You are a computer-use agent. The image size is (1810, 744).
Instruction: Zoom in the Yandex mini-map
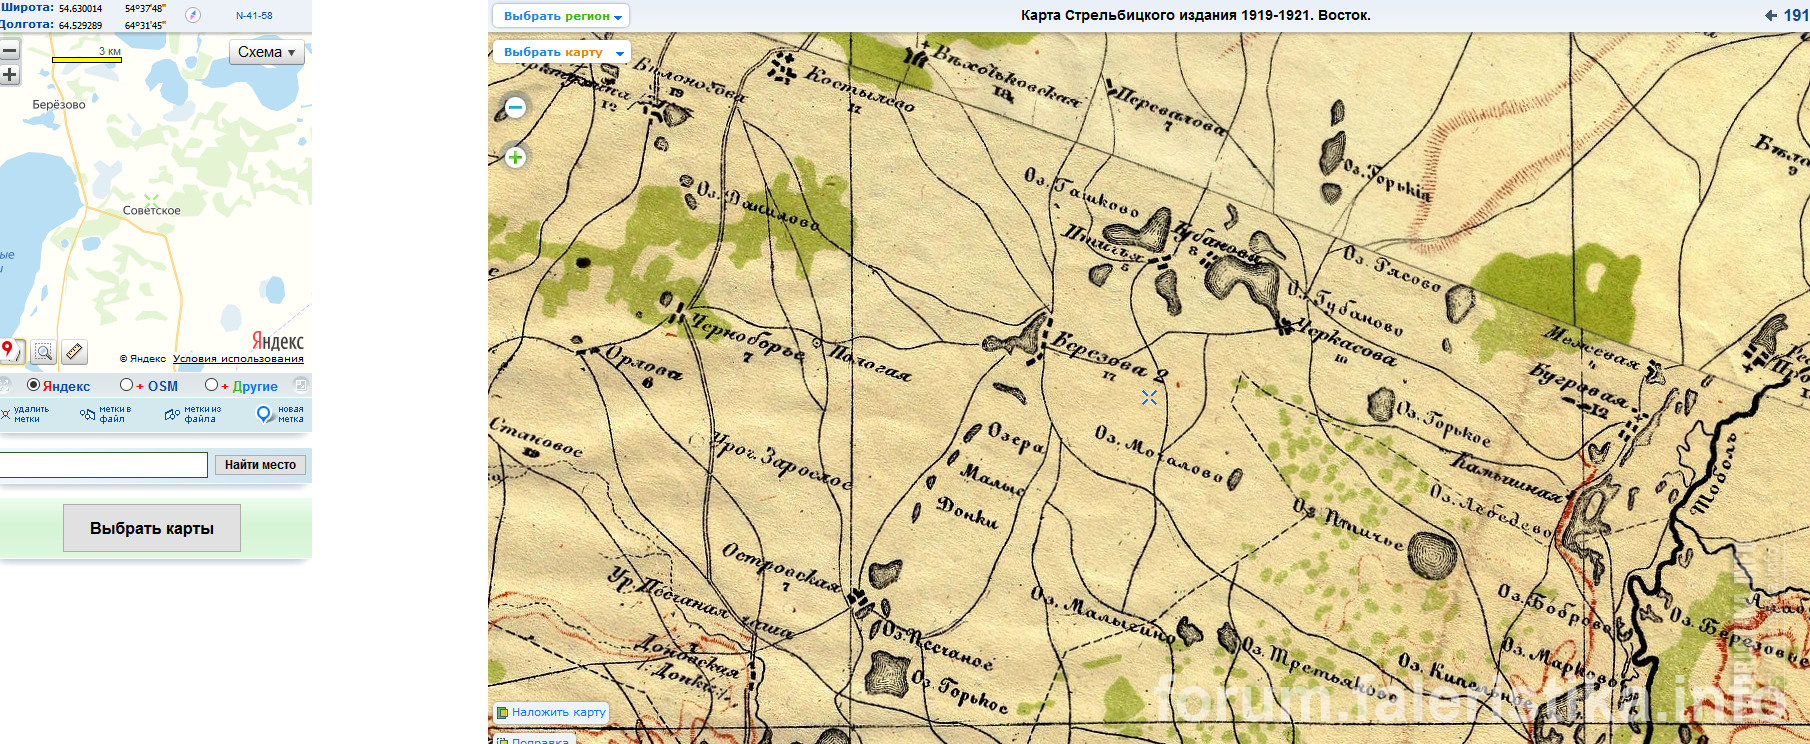pos(9,75)
